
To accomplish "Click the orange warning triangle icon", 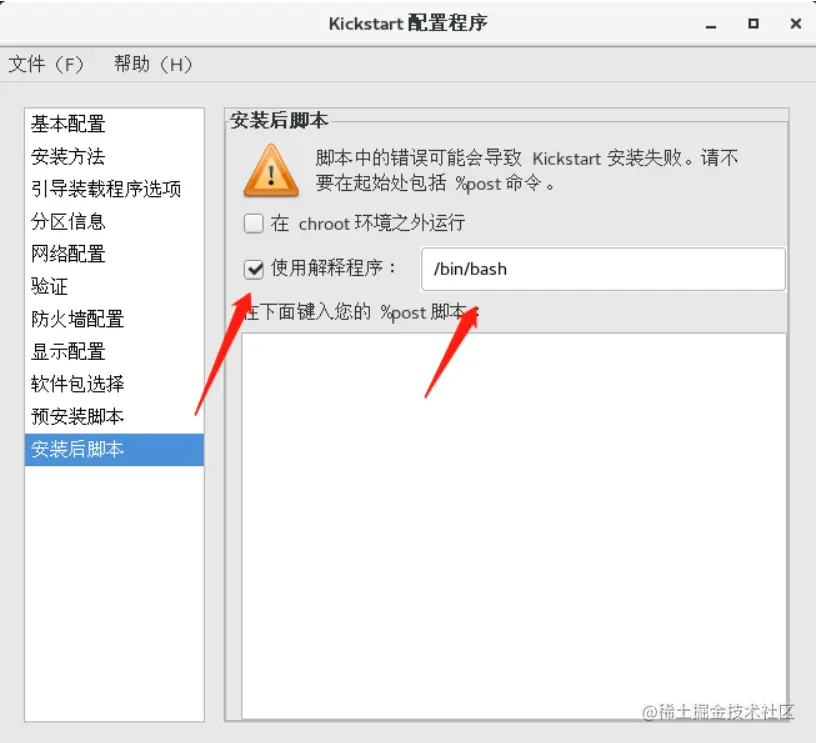I will [271, 171].
